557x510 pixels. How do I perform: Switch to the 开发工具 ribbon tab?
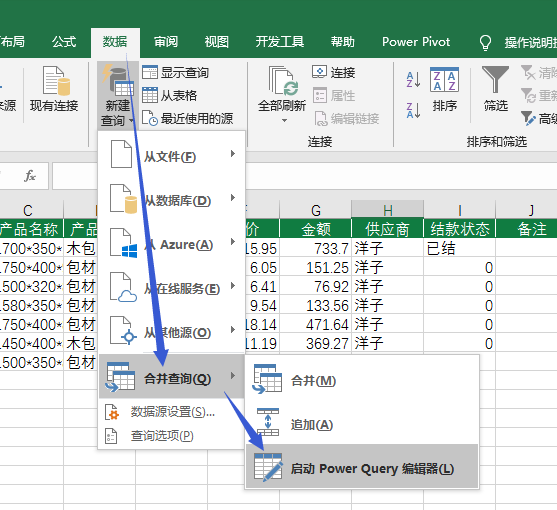click(x=280, y=42)
